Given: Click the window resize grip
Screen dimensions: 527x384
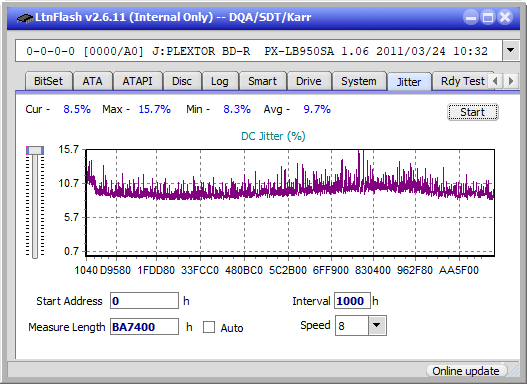Looking at the screenshot, I should (513, 371).
